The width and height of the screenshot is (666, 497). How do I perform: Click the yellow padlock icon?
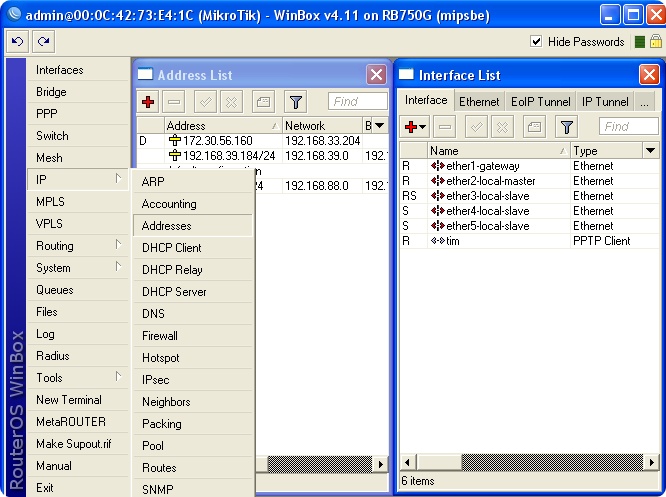[x=656, y=41]
